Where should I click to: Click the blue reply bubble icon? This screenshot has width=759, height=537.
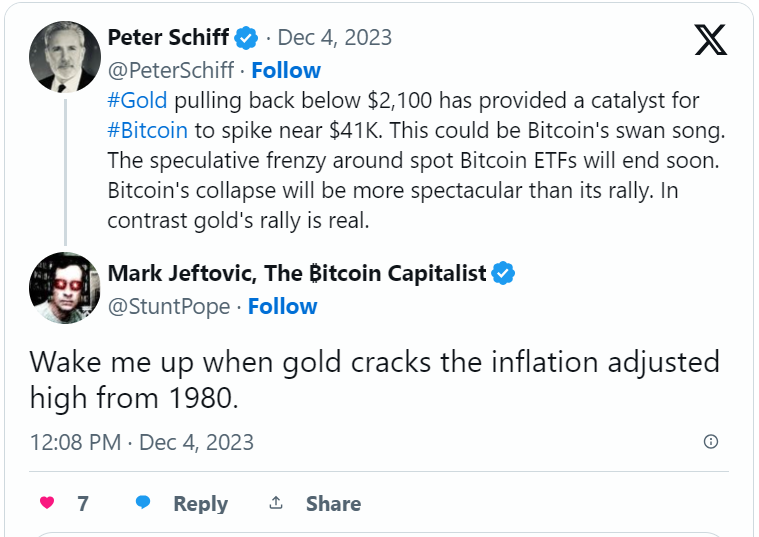coord(143,502)
